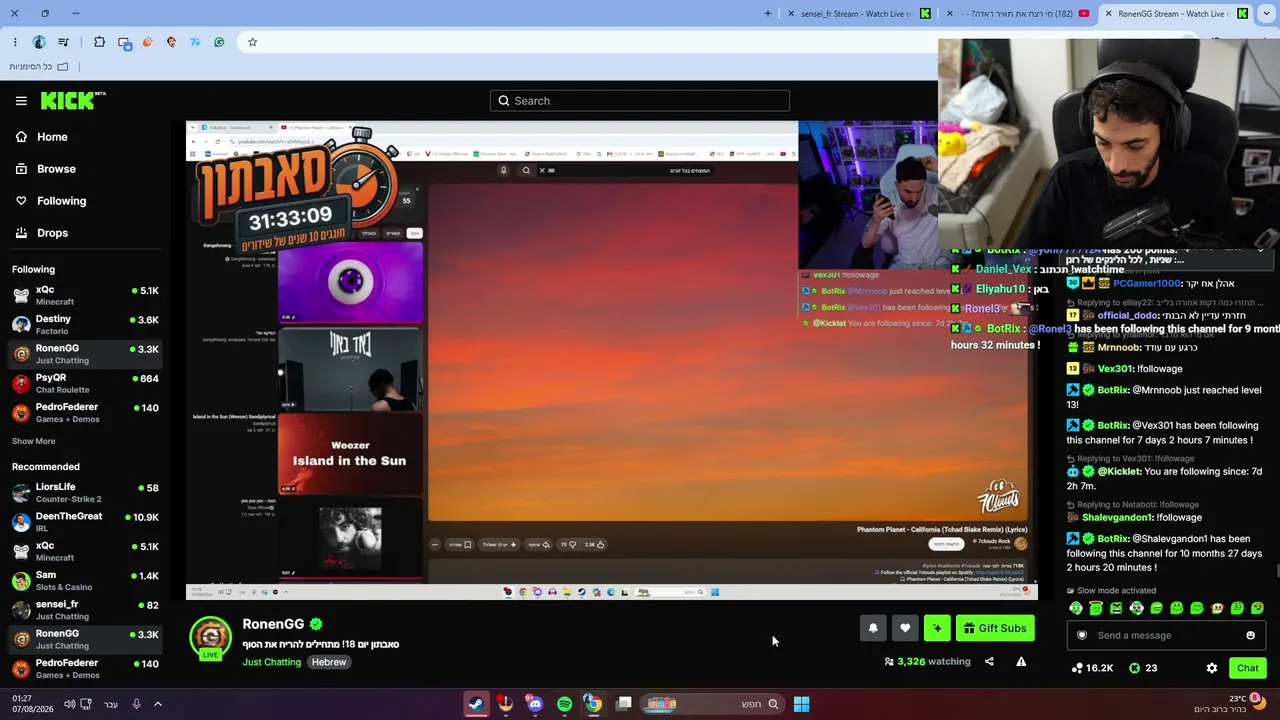Viewport: 1280px width, 720px height.
Task: Share the RonenGG stream
Action: pyautogui.click(x=989, y=661)
